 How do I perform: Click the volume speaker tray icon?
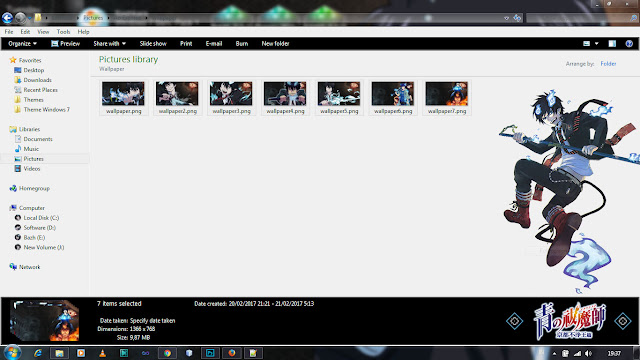(x=588, y=353)
